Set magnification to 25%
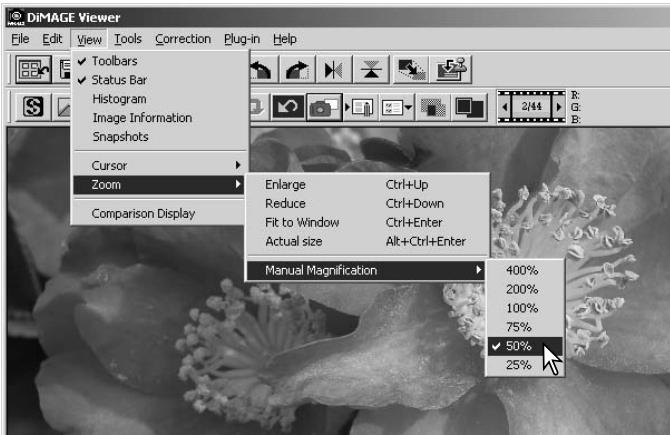670x435 pixels. pyautogui.click(x=525, y=365)
